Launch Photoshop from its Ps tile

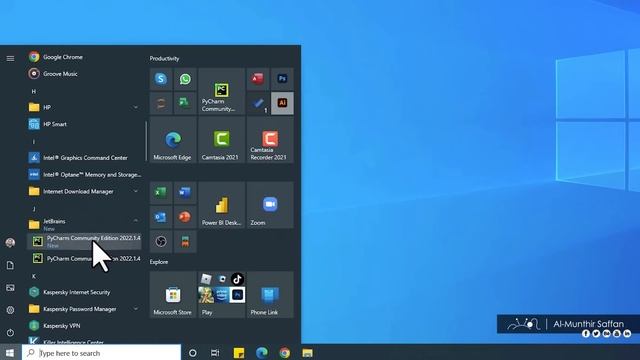282,79
